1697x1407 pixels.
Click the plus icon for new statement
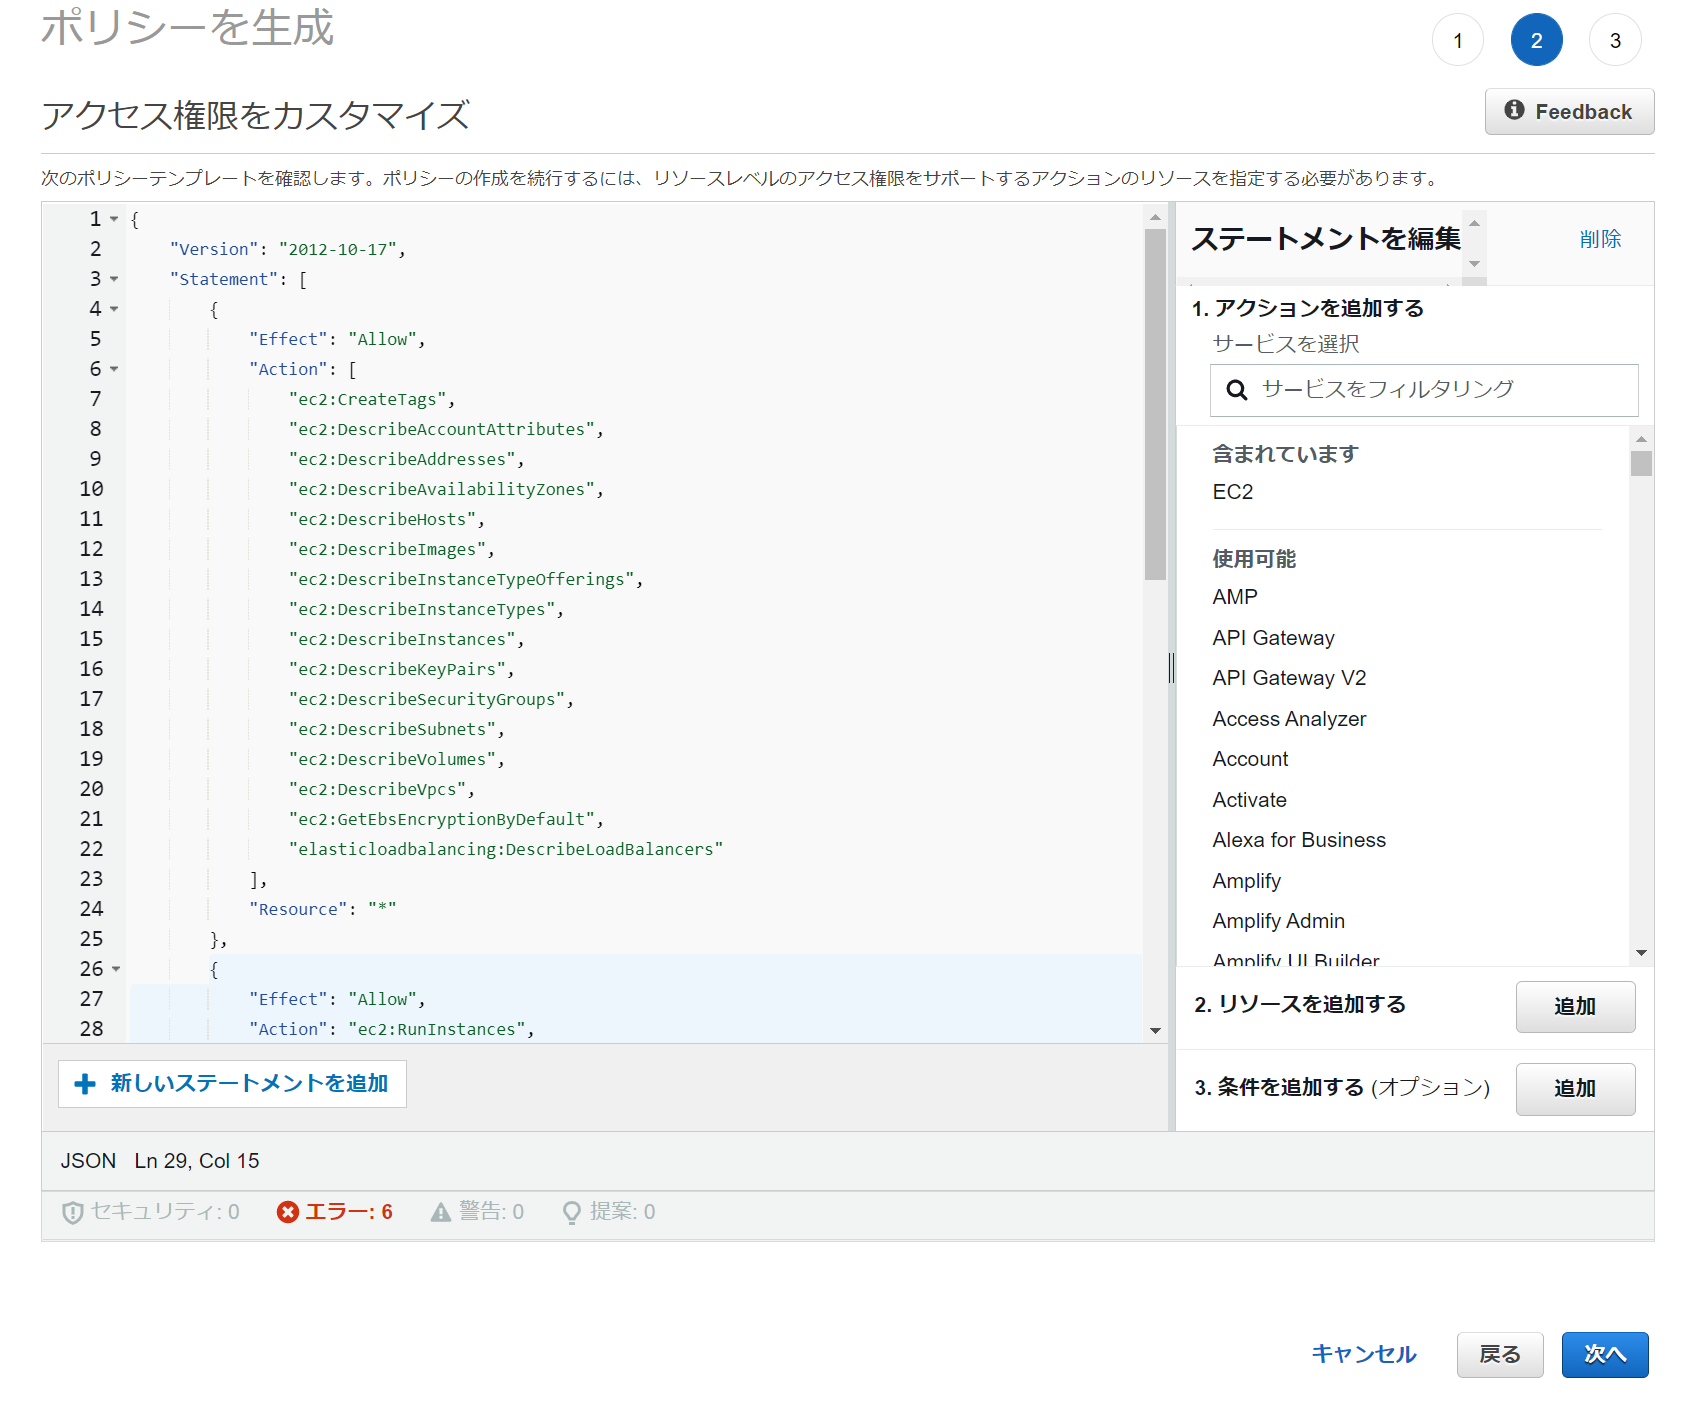point(85,1084)
